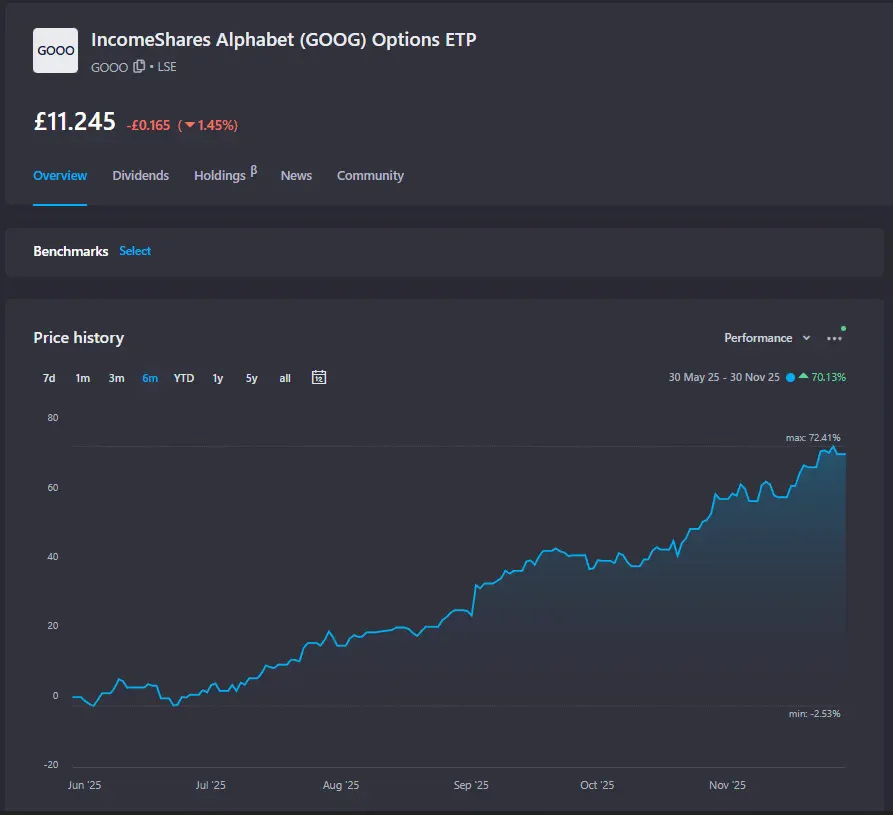Click Select to add a benchmark
893x815 pixels.
(x=135, y=251)
